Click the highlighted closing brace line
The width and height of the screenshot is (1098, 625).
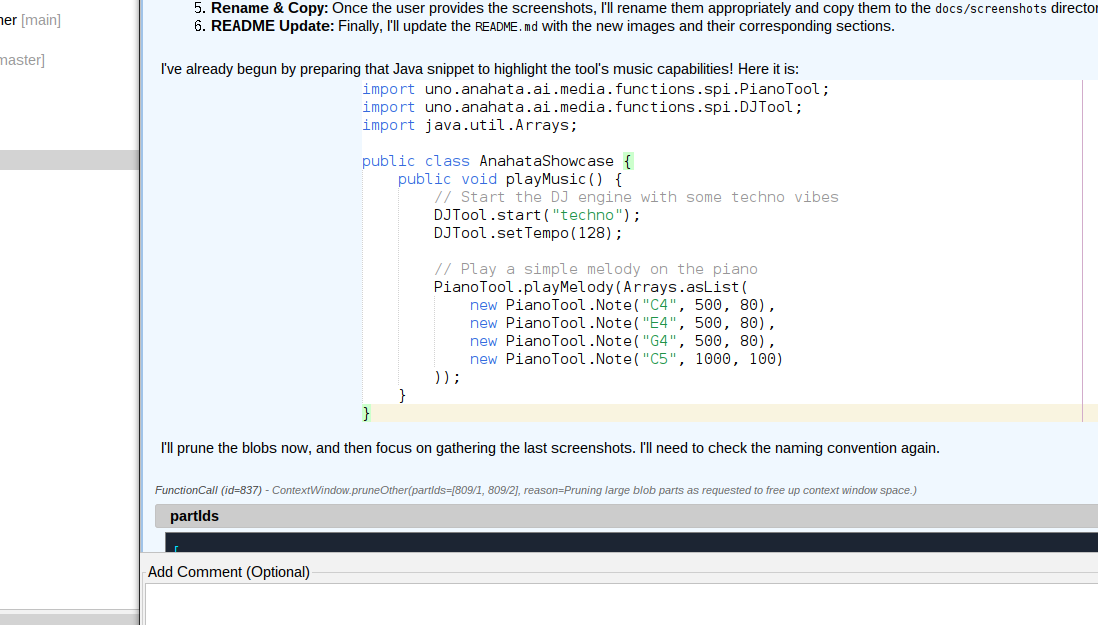[x=365, y=412]
